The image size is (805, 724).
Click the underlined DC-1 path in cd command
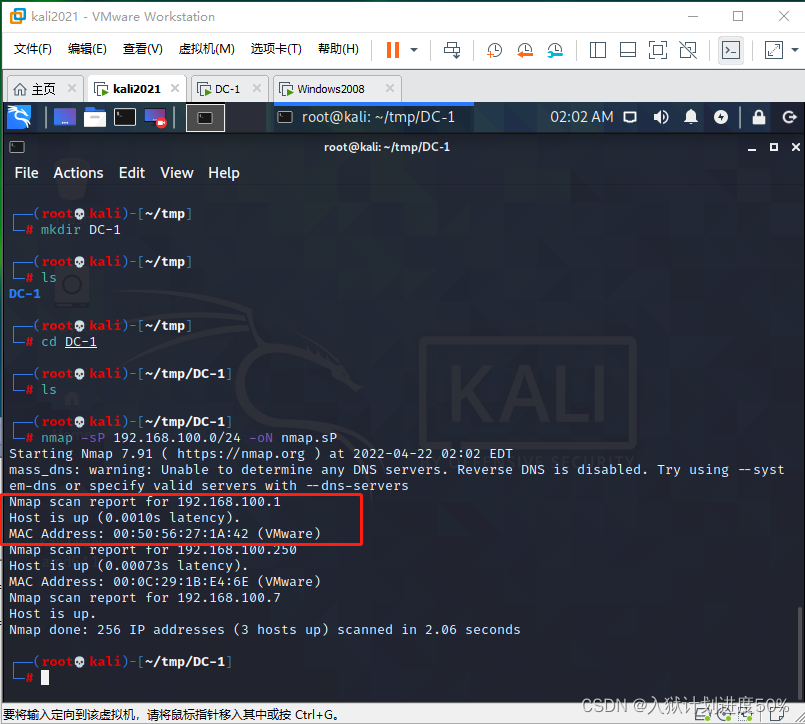tap(81, 342)
